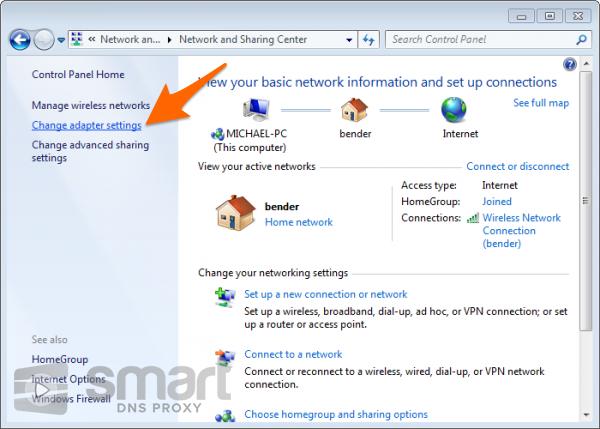Open Change adapter settings
The image size is (600, 429).
coord(86,125)
